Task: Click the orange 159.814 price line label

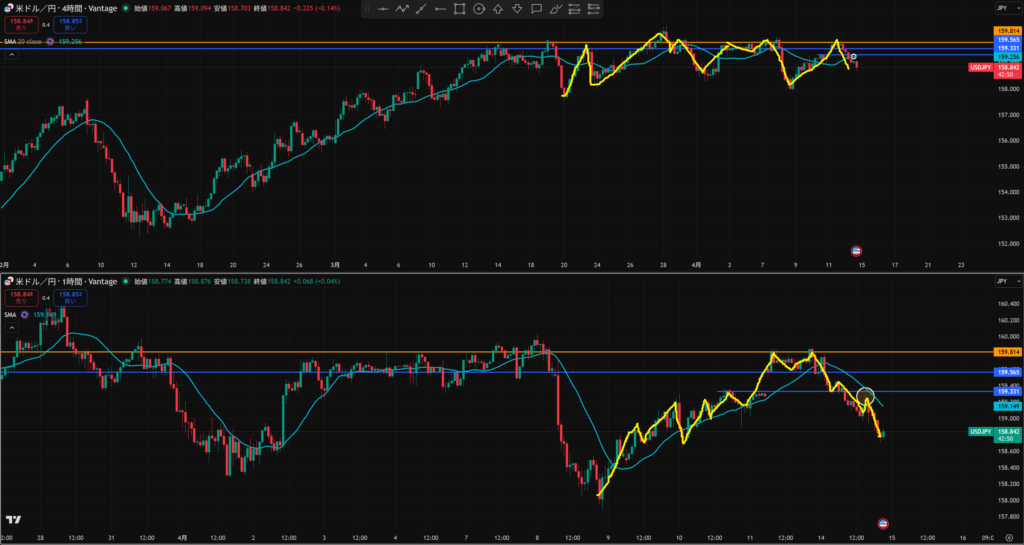Action: [x=1007, y=32]
